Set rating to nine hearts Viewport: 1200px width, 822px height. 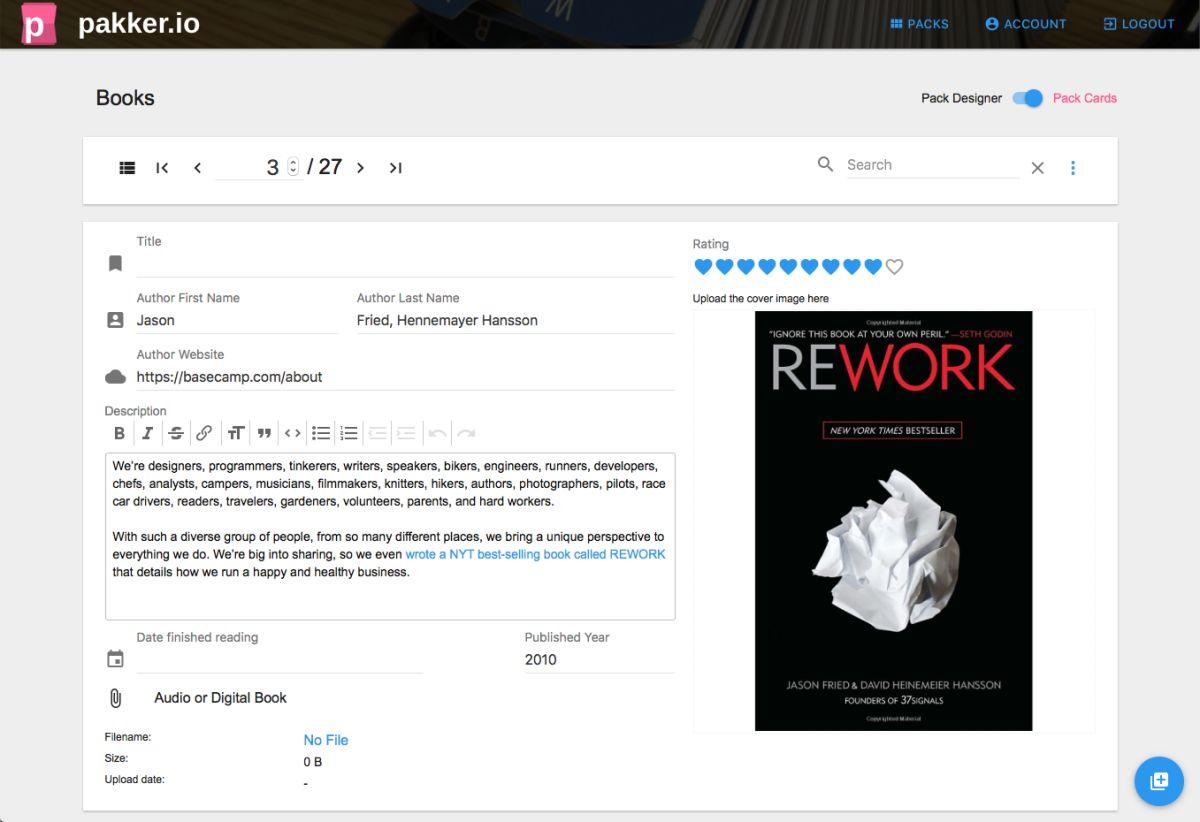point(873,267)
